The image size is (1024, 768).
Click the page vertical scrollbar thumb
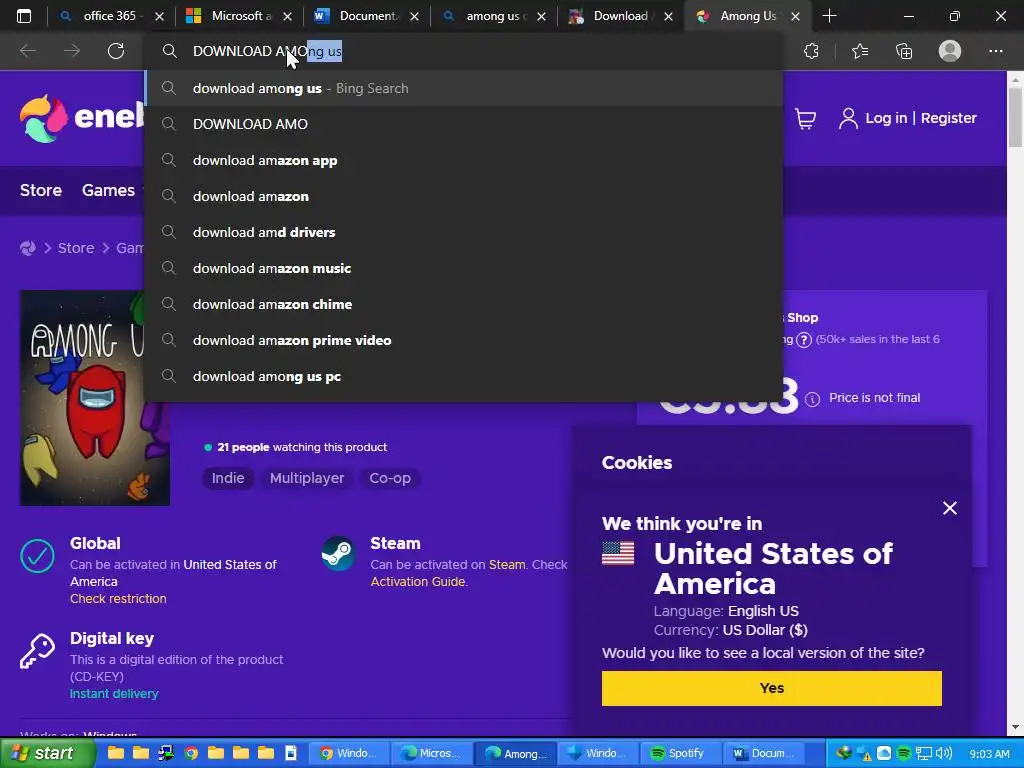tap(1015, 118)
